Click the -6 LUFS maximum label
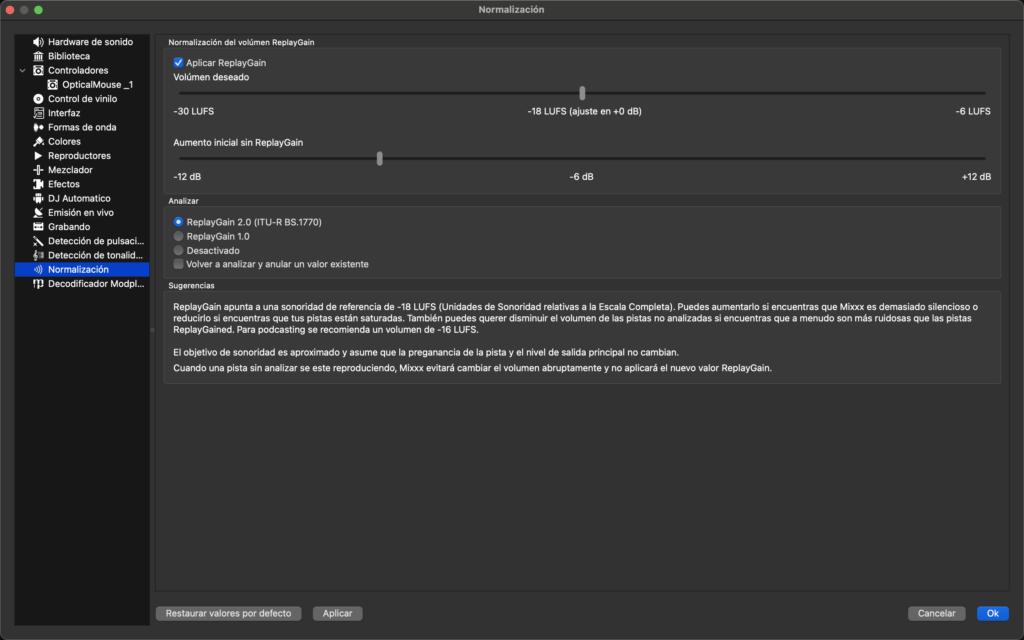Viewport: 1024px width, 640px height. point(973,111)
